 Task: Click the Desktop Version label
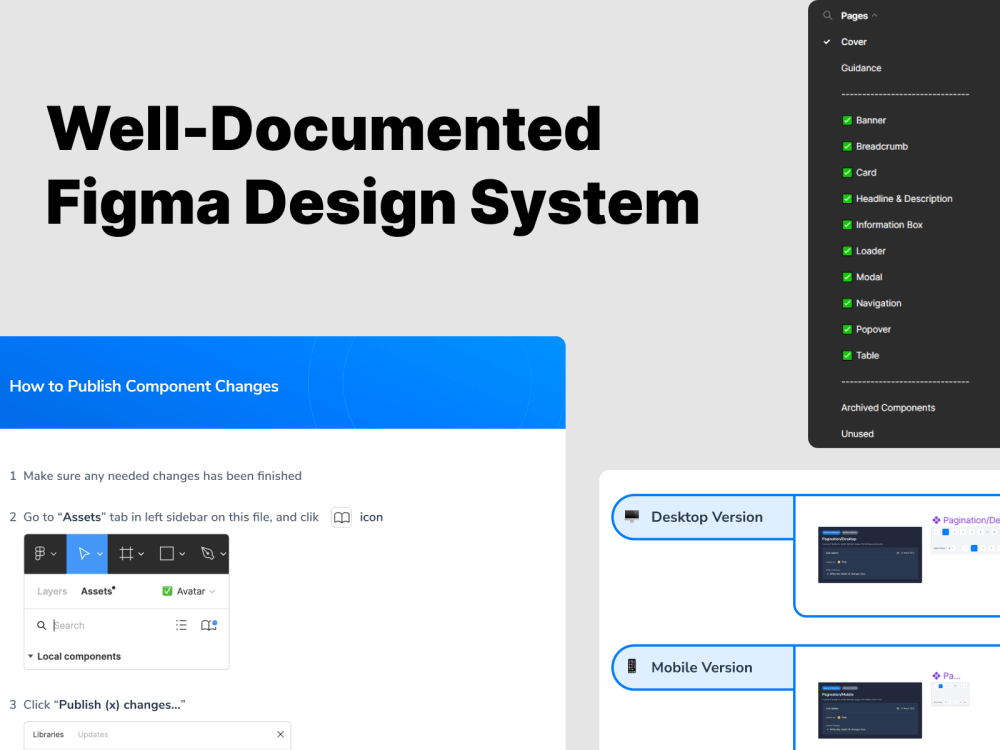[707, 517]
